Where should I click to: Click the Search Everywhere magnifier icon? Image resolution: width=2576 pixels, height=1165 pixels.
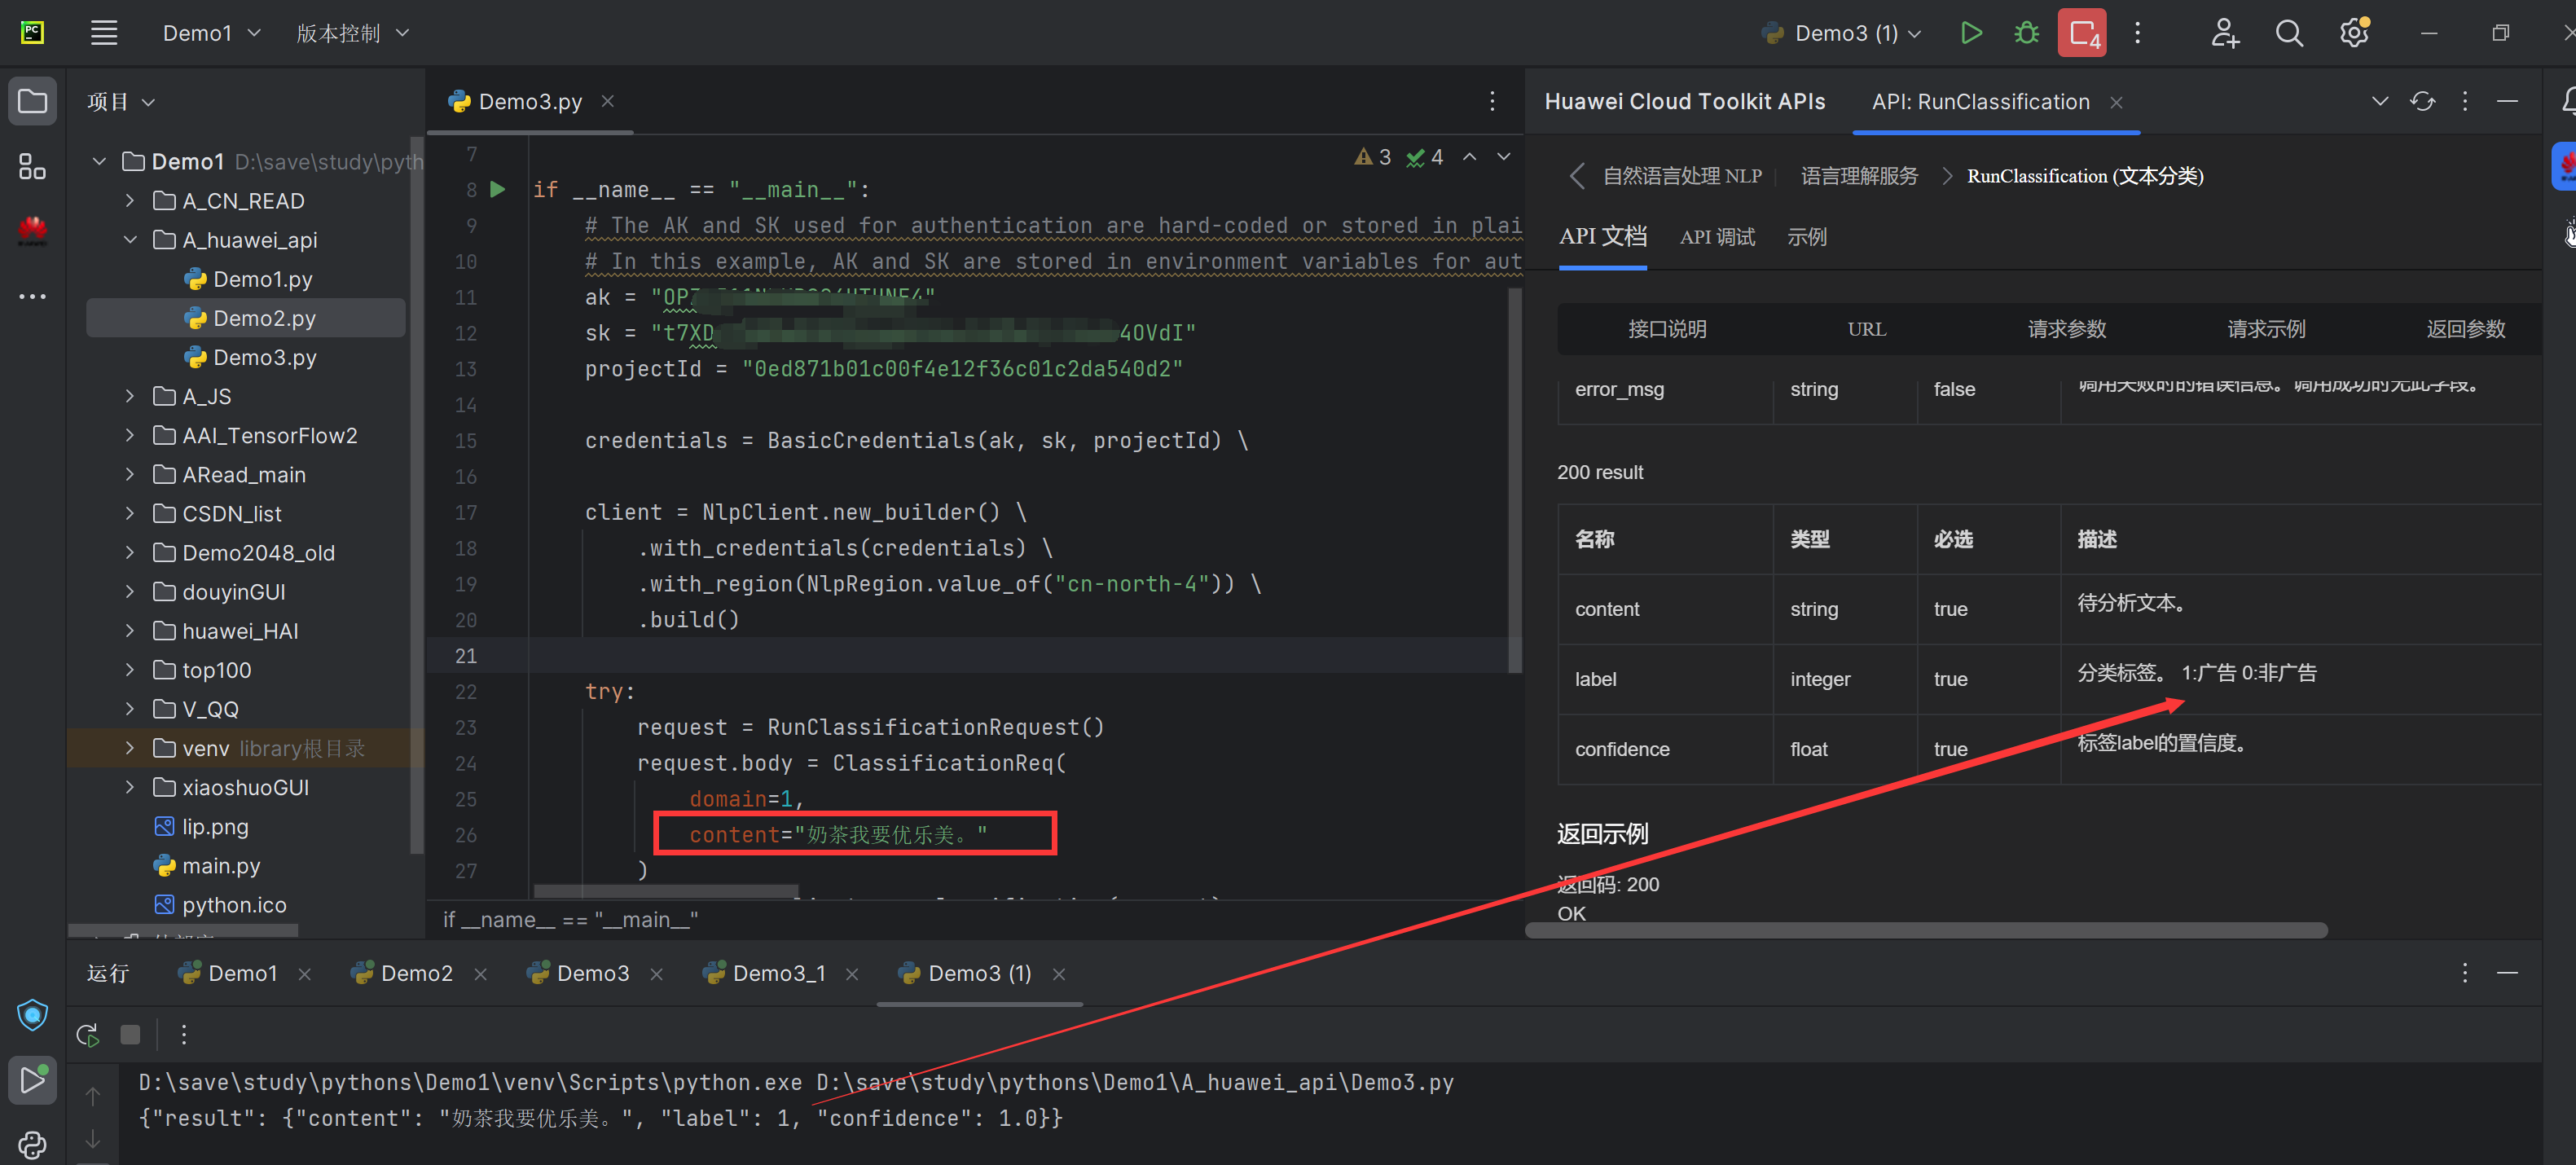click(x=2289, y=33)
